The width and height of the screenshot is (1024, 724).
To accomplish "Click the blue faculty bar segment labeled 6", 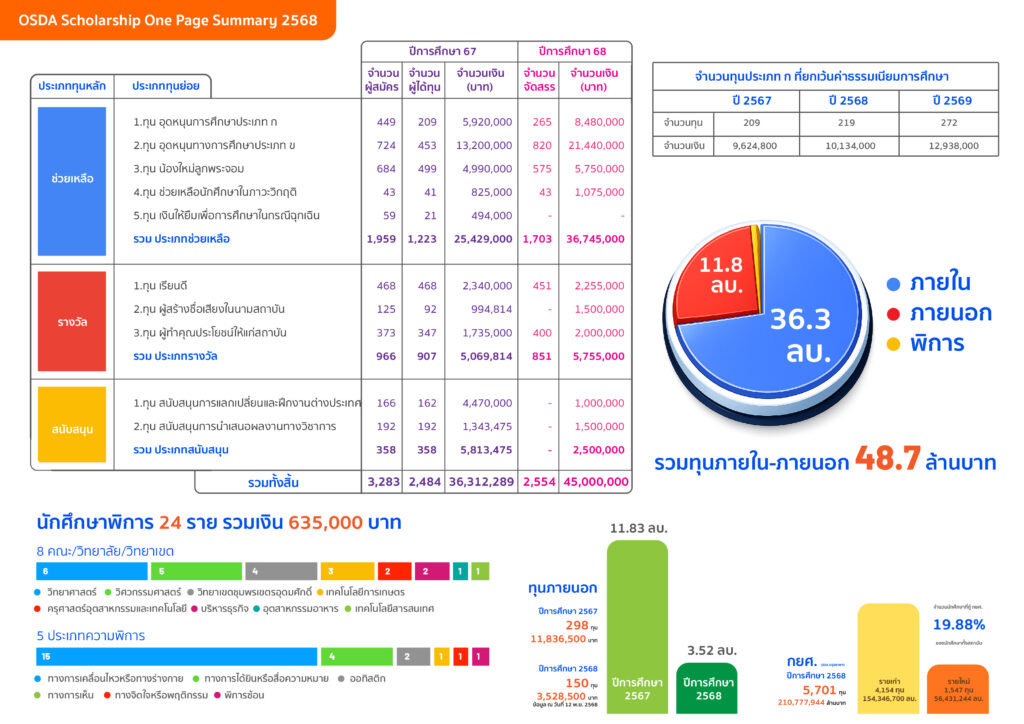I will (x=90, y=571).
